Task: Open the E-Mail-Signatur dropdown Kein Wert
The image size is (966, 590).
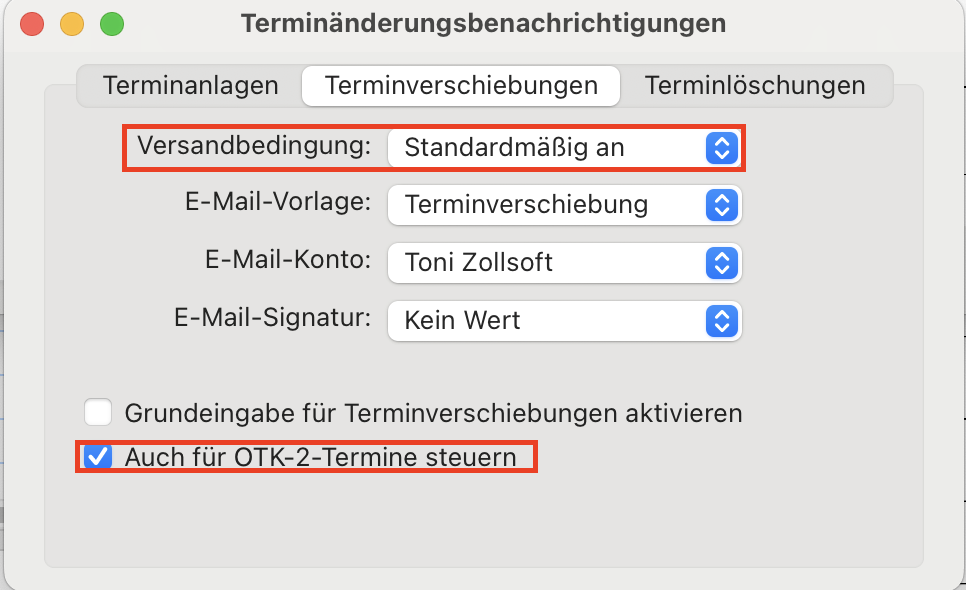Action: click(x=564, y=321)
